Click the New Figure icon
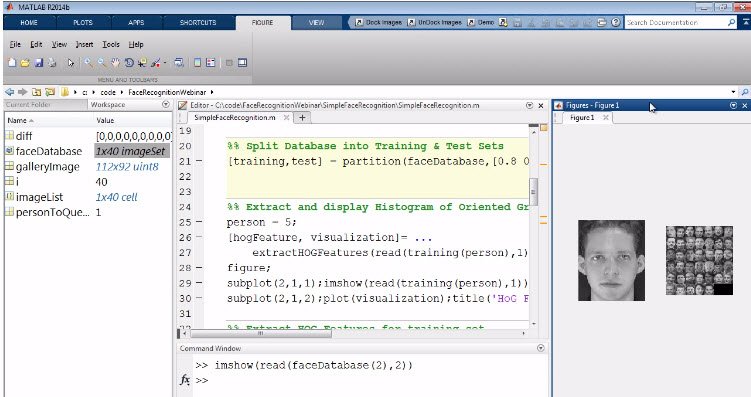 pos(12,63)
